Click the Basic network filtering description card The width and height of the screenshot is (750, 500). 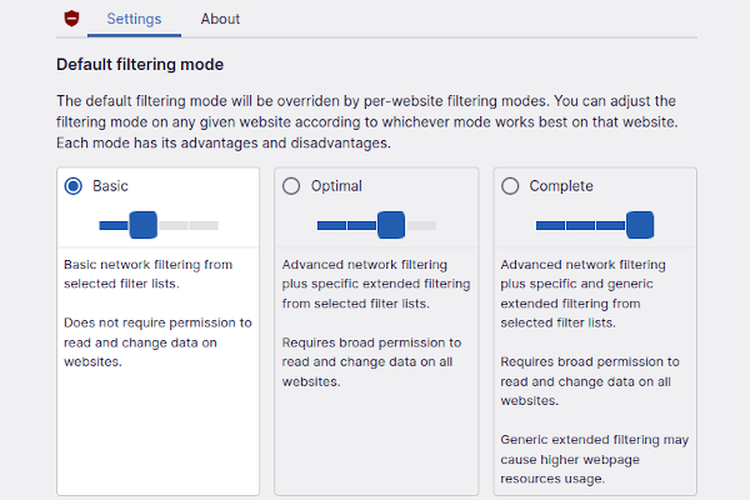(148, 274)
